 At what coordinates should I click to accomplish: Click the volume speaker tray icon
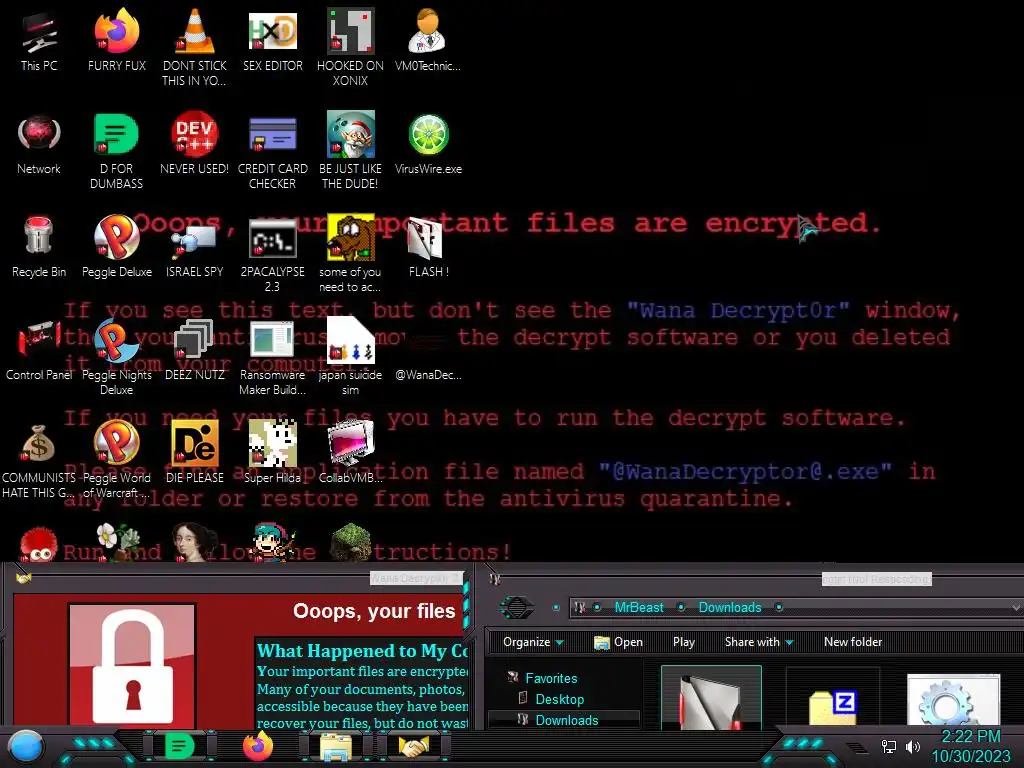(x=913, y=746)
